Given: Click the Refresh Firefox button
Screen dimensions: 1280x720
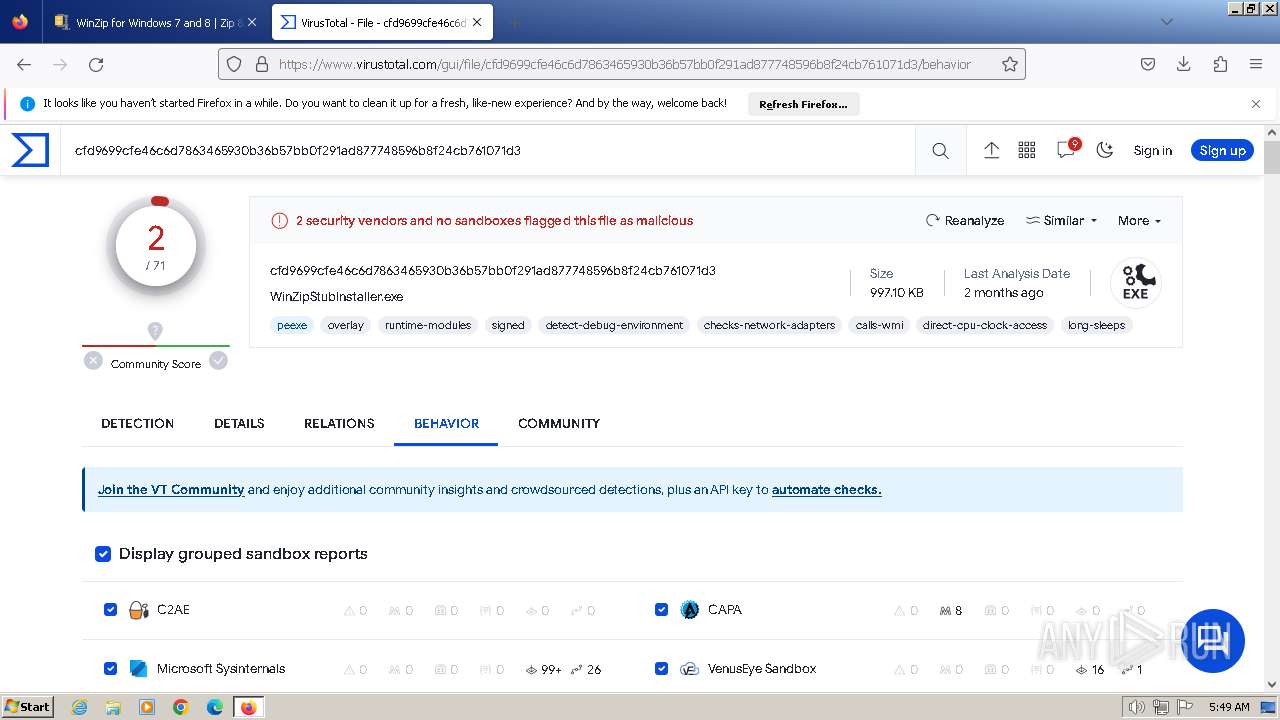Looking at the screenshot, I should tap(803, 104).
